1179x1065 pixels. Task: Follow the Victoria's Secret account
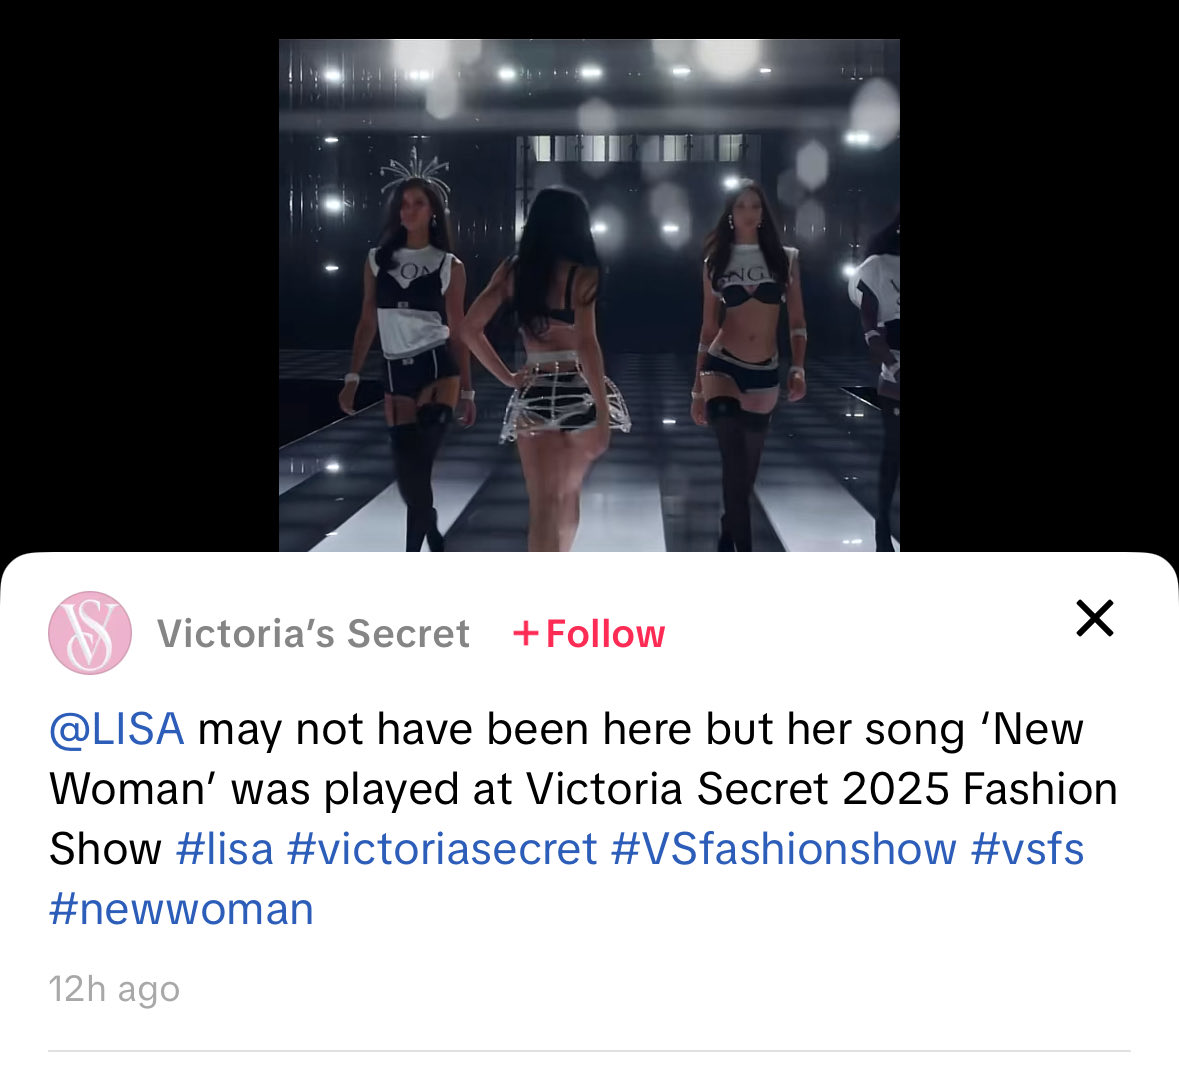(589, 634)
